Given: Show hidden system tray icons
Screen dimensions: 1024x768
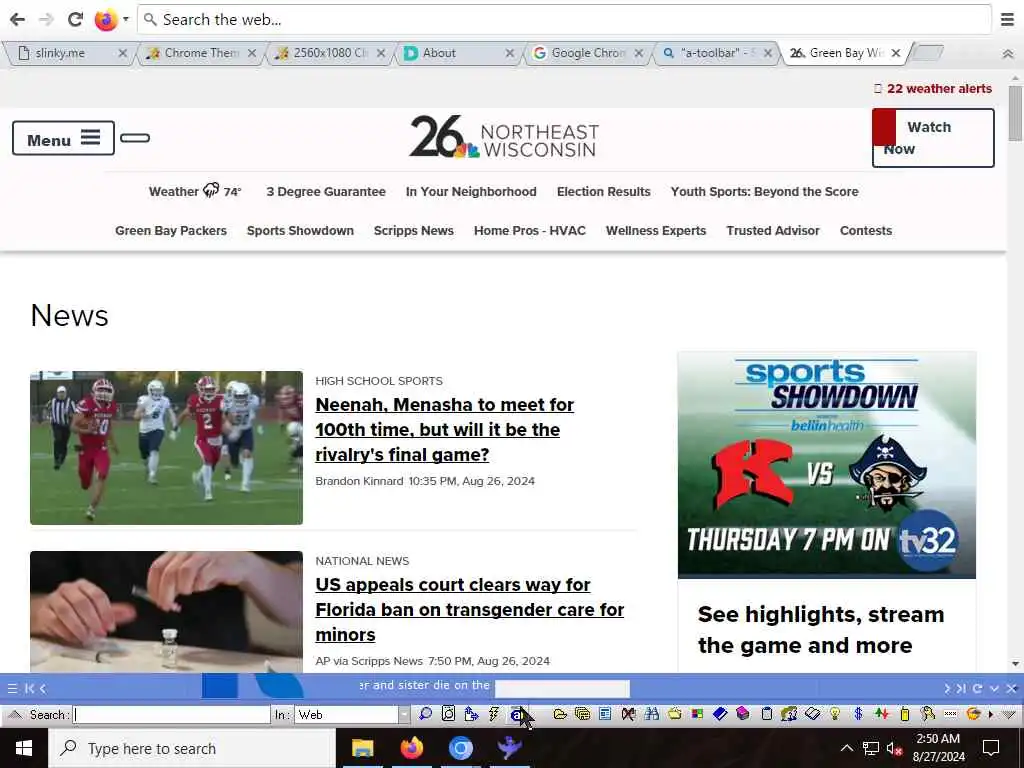Looking at the screenshot, I should (x=846, y=748).
